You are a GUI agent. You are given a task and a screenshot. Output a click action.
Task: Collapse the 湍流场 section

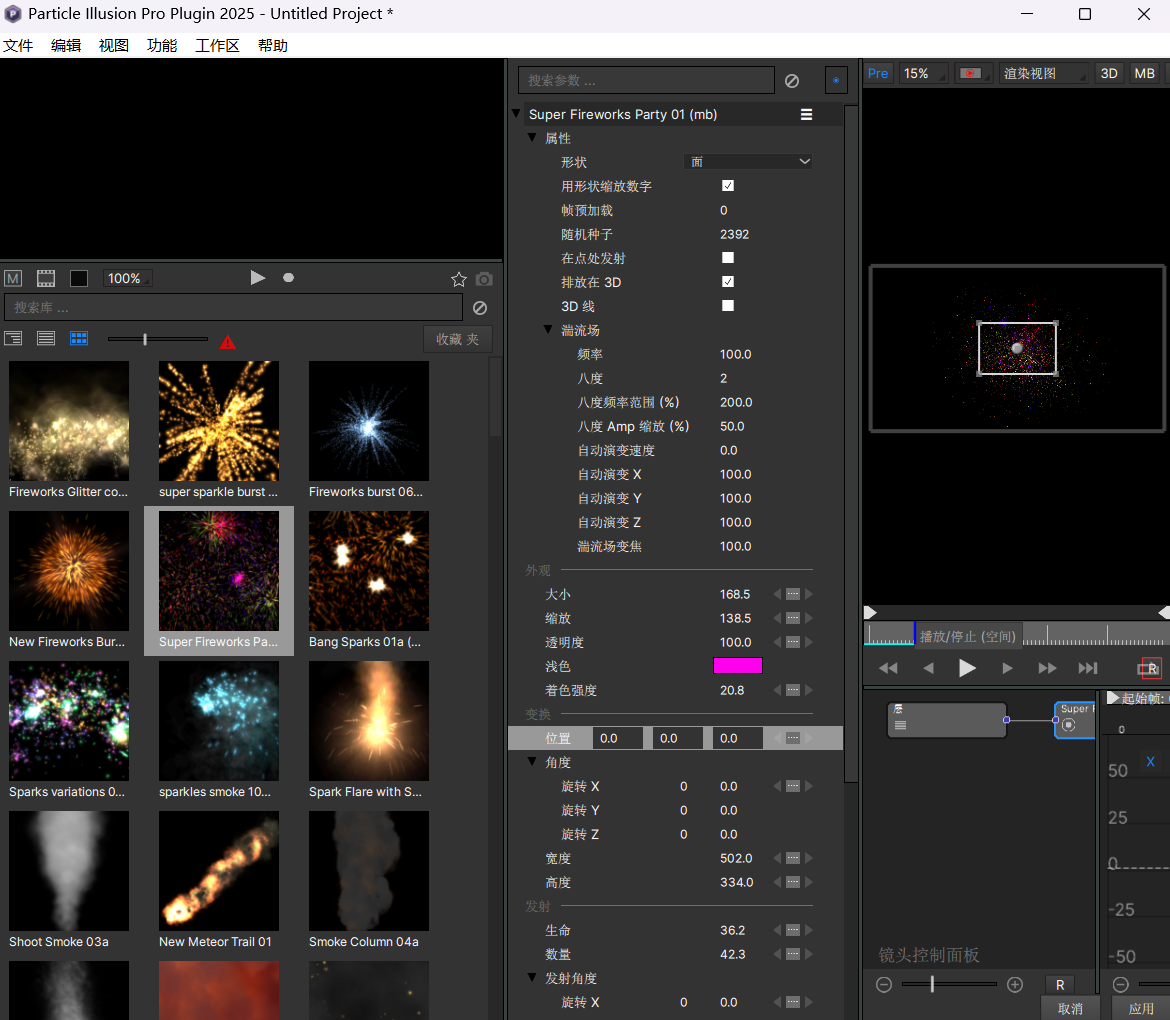(x=548, y=329)
